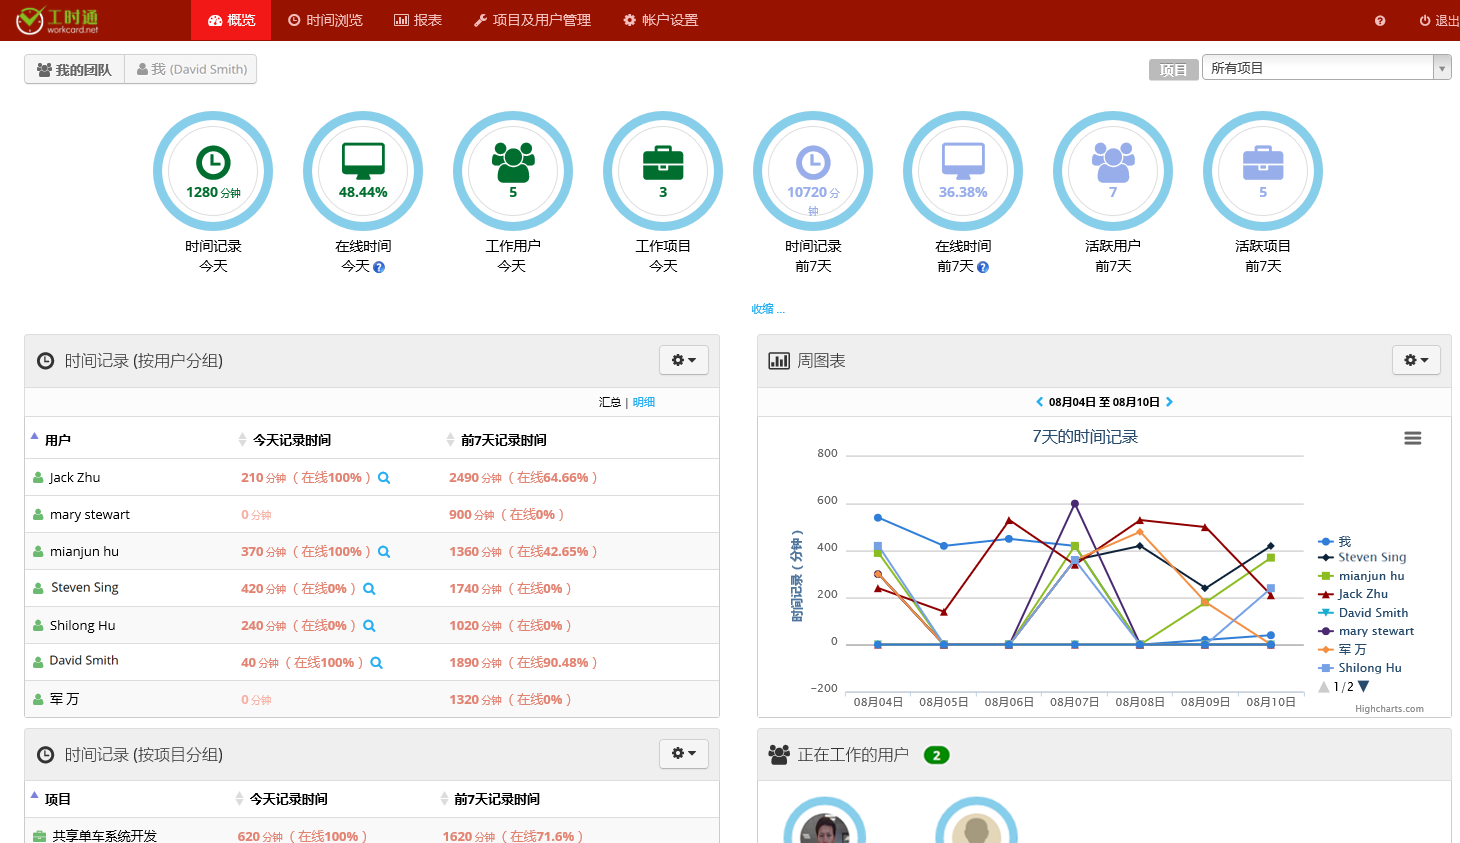Toggle Steven Sing series in chart legend
Image resolution: width=1460 pixels, height=843 pixels.
[1371, 557]
